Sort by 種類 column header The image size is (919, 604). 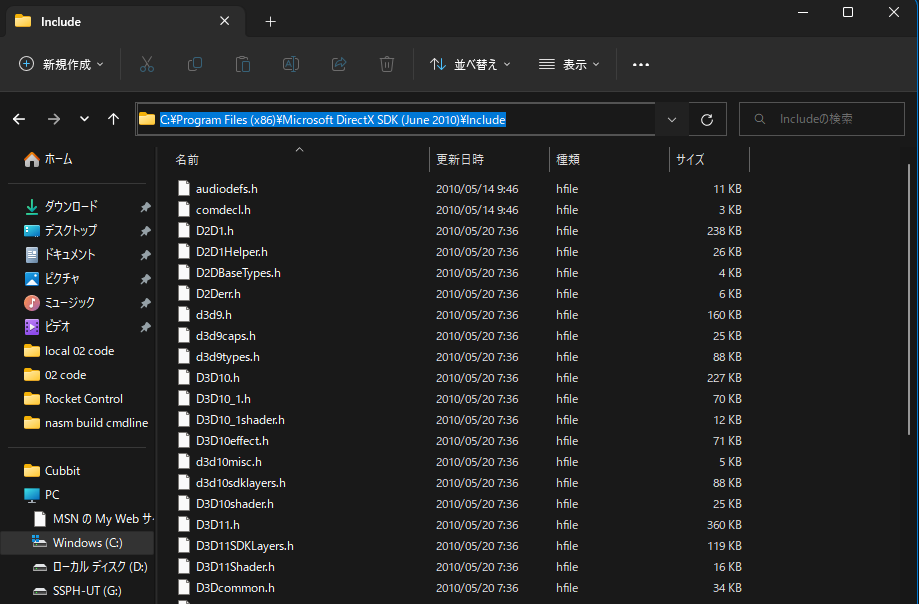click(609, 159)
